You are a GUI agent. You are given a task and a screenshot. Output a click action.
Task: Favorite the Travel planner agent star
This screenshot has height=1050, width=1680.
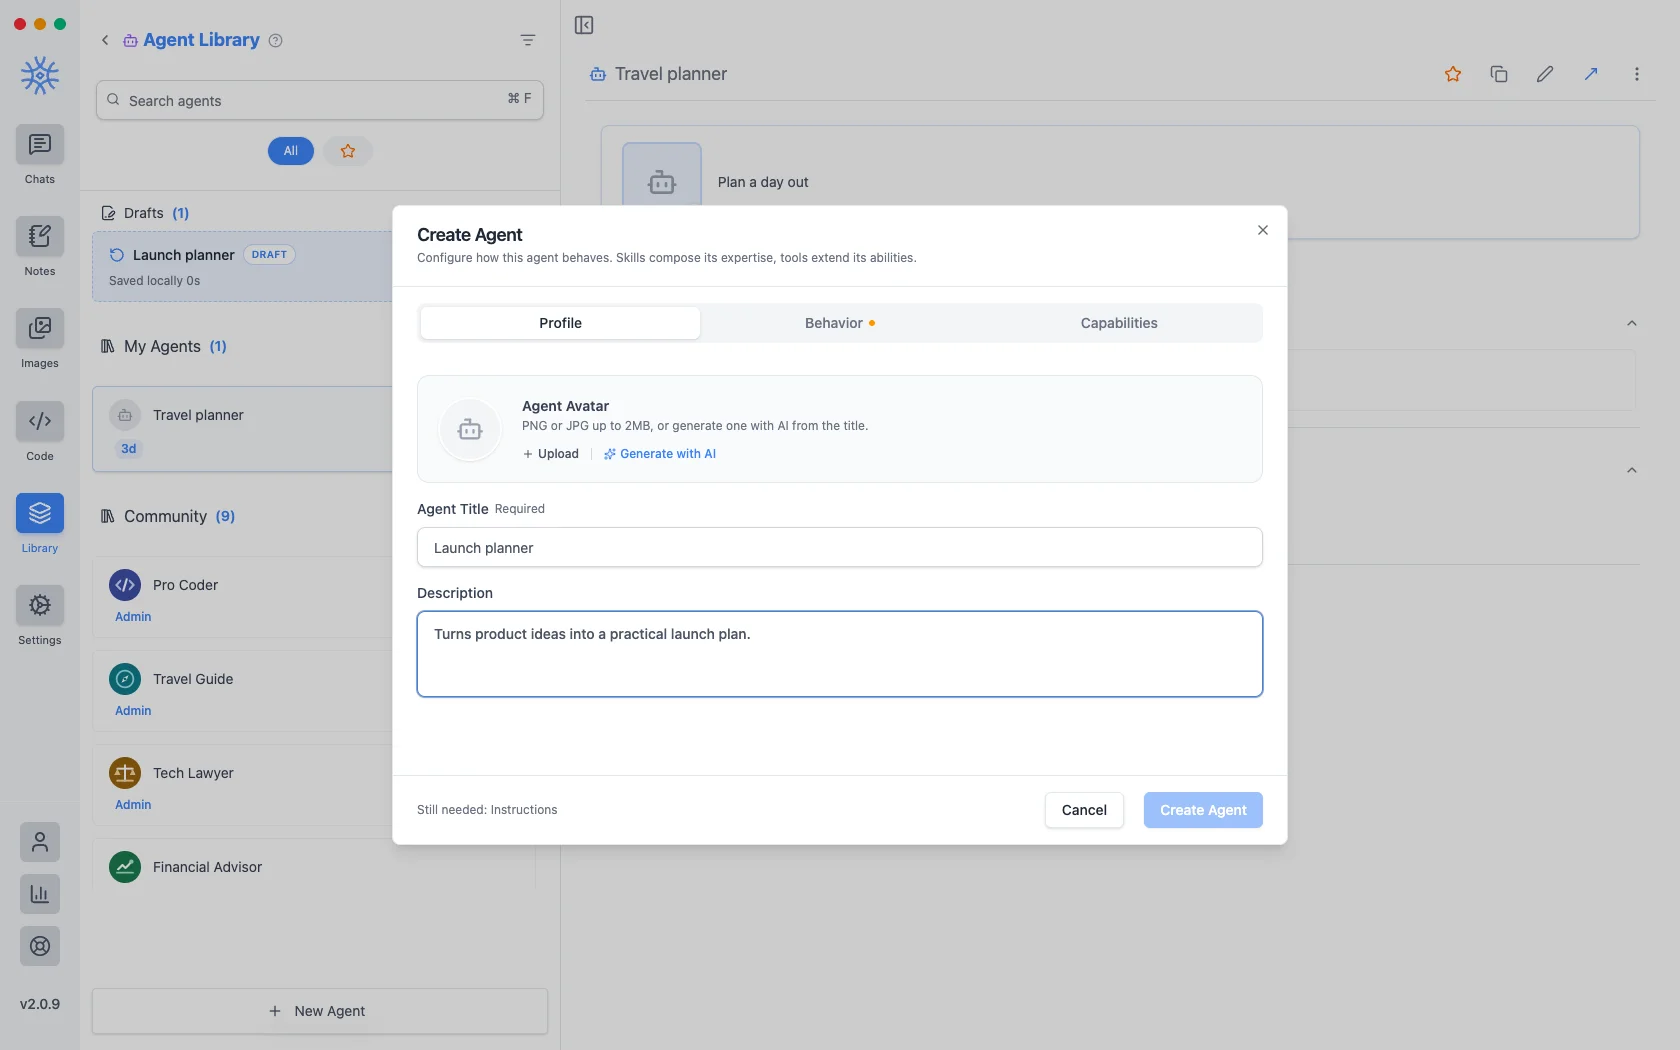click(x=1453, y=74)
